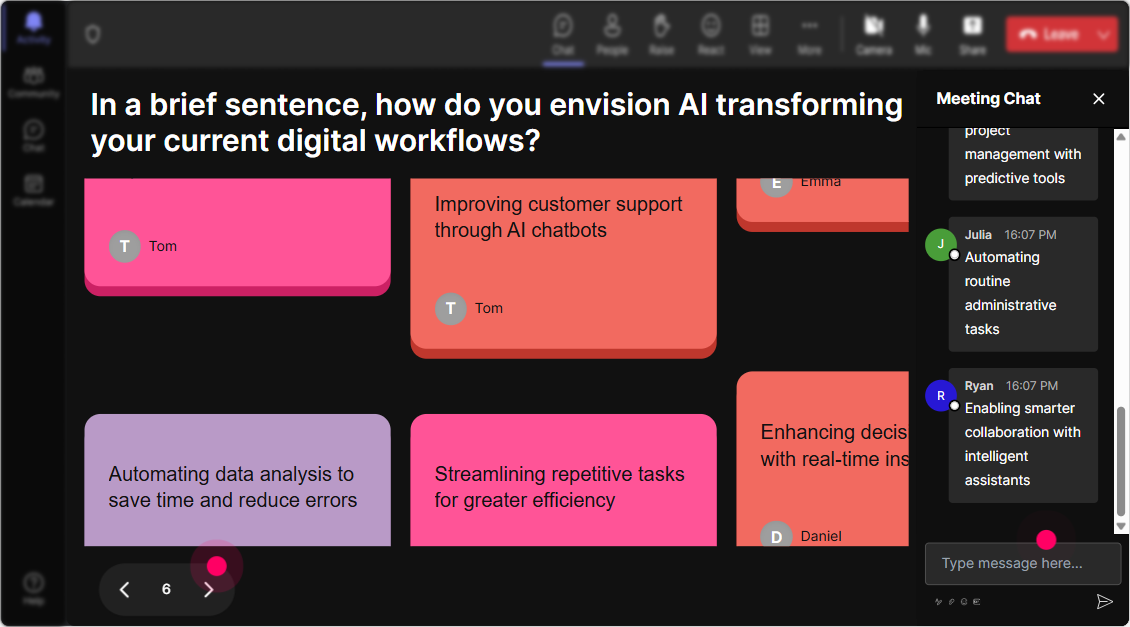The height and width of the screenshot is (627, 1130).
Task: Share your screen content
Action: point(972,35)
